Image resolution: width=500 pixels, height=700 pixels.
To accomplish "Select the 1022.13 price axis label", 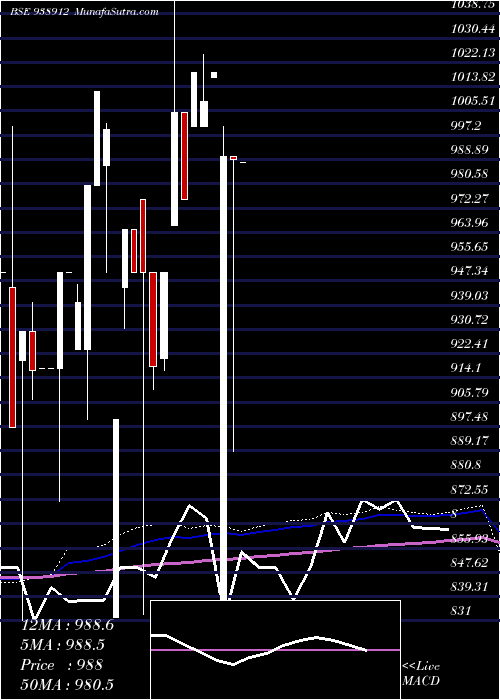I will (473, 53).
